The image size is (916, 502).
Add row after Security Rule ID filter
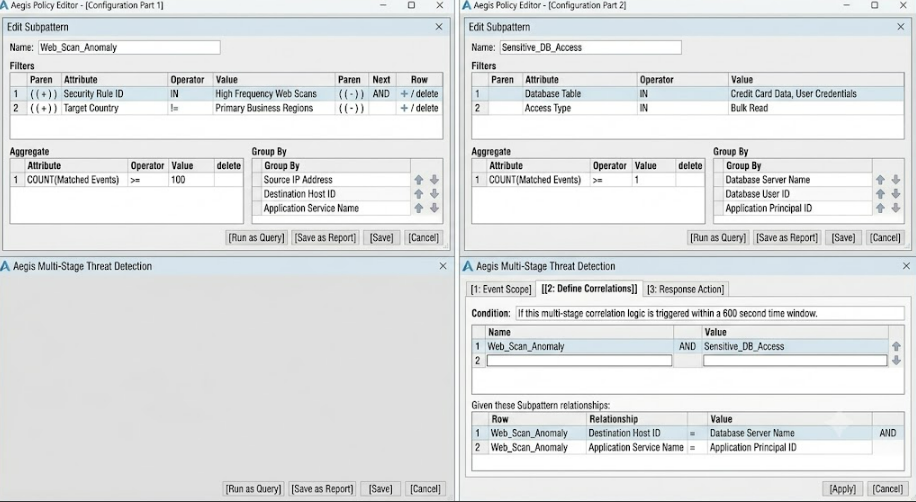pos(404,94)
